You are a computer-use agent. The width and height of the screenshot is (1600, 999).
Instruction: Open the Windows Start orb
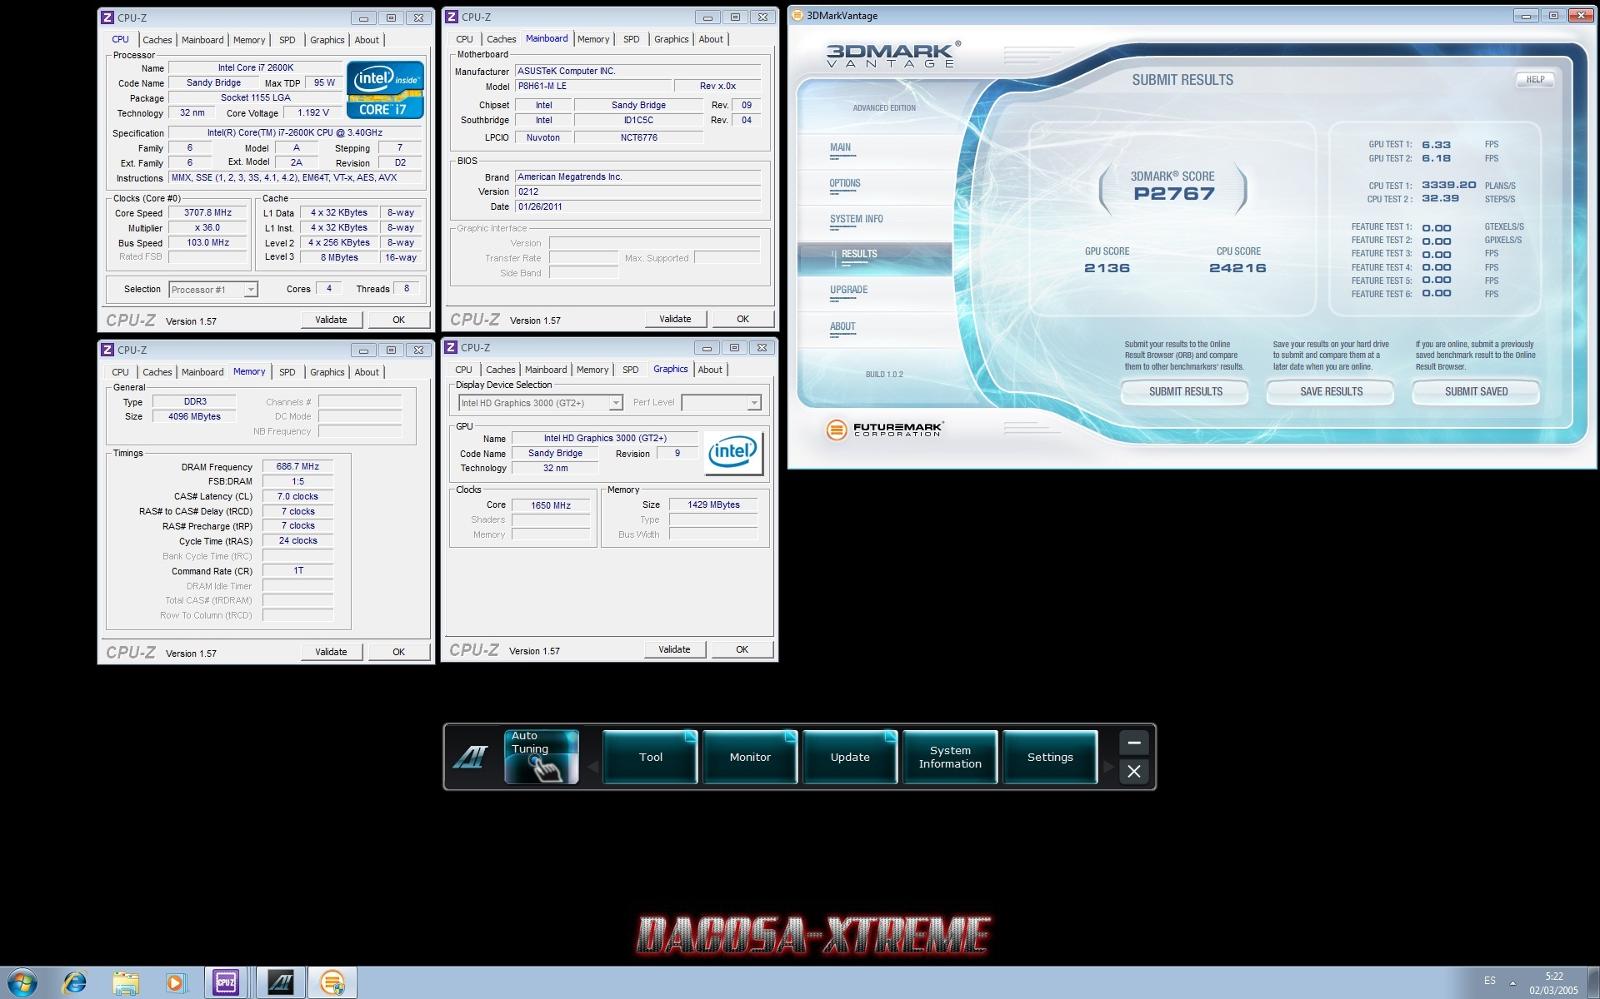coord(22,982)
